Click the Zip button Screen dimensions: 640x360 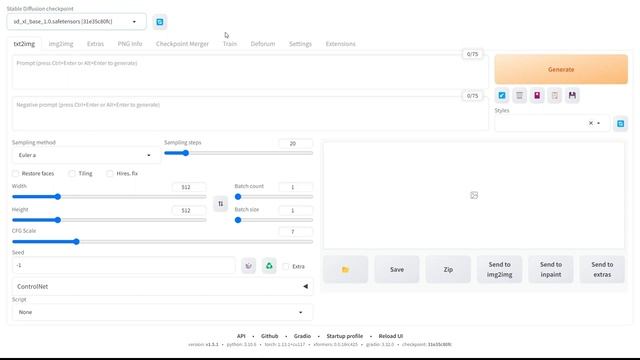point(448,269)
